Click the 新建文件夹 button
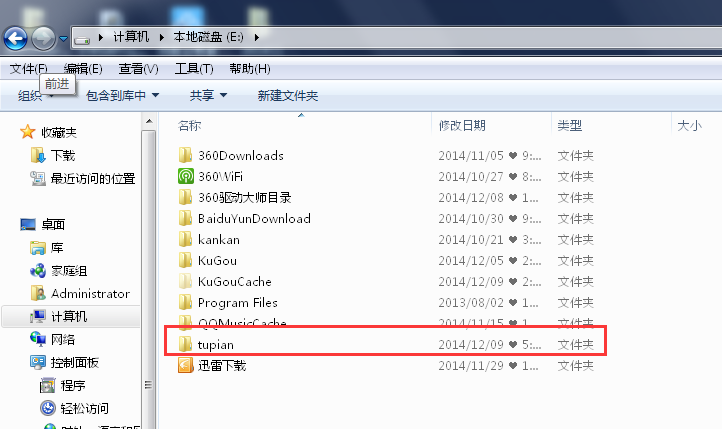Viewport: 722px width, 429px height. (287, 95)
